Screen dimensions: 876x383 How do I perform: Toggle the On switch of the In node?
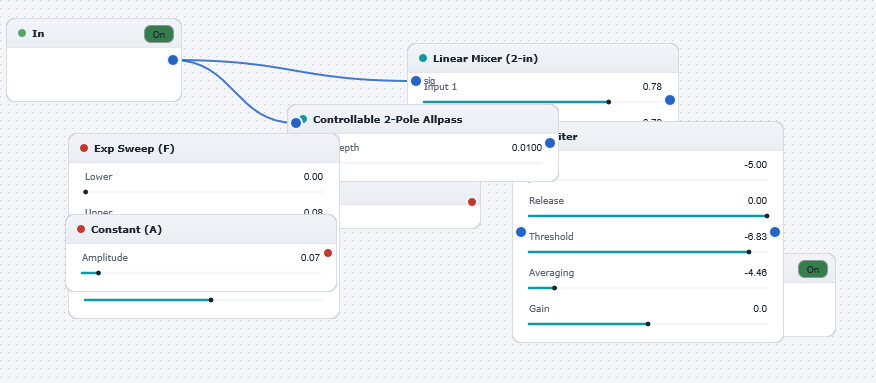coord(159,34)
